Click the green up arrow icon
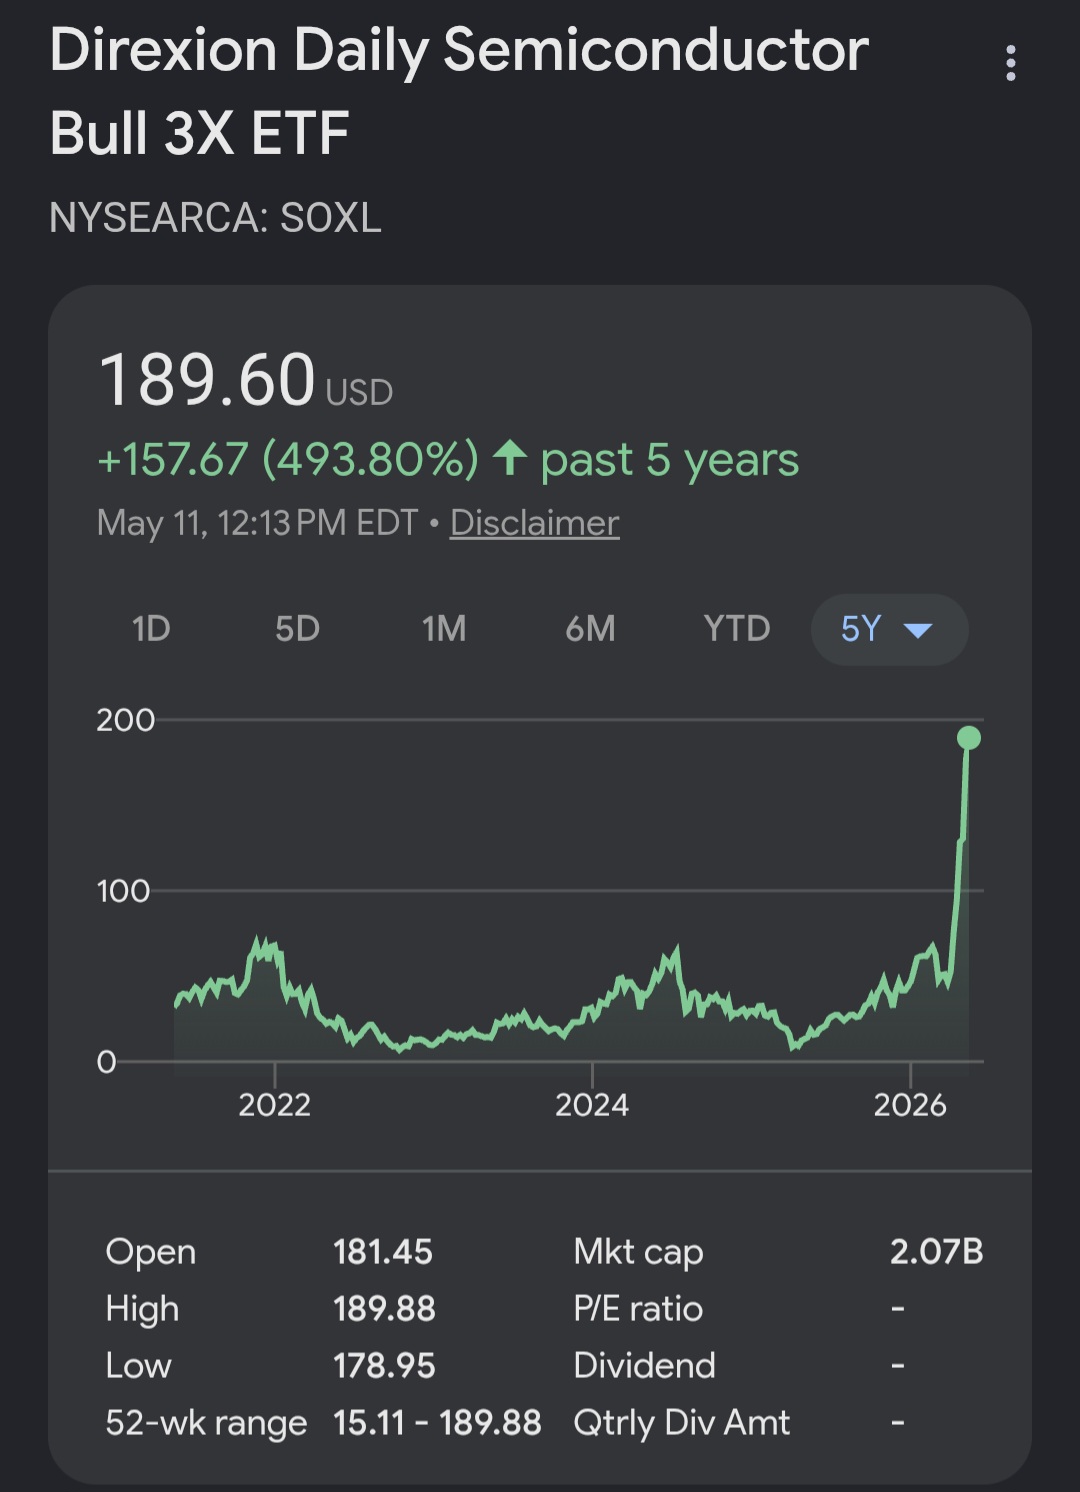This screenshot has width=1080, height=1492. [x=510, y=458]
